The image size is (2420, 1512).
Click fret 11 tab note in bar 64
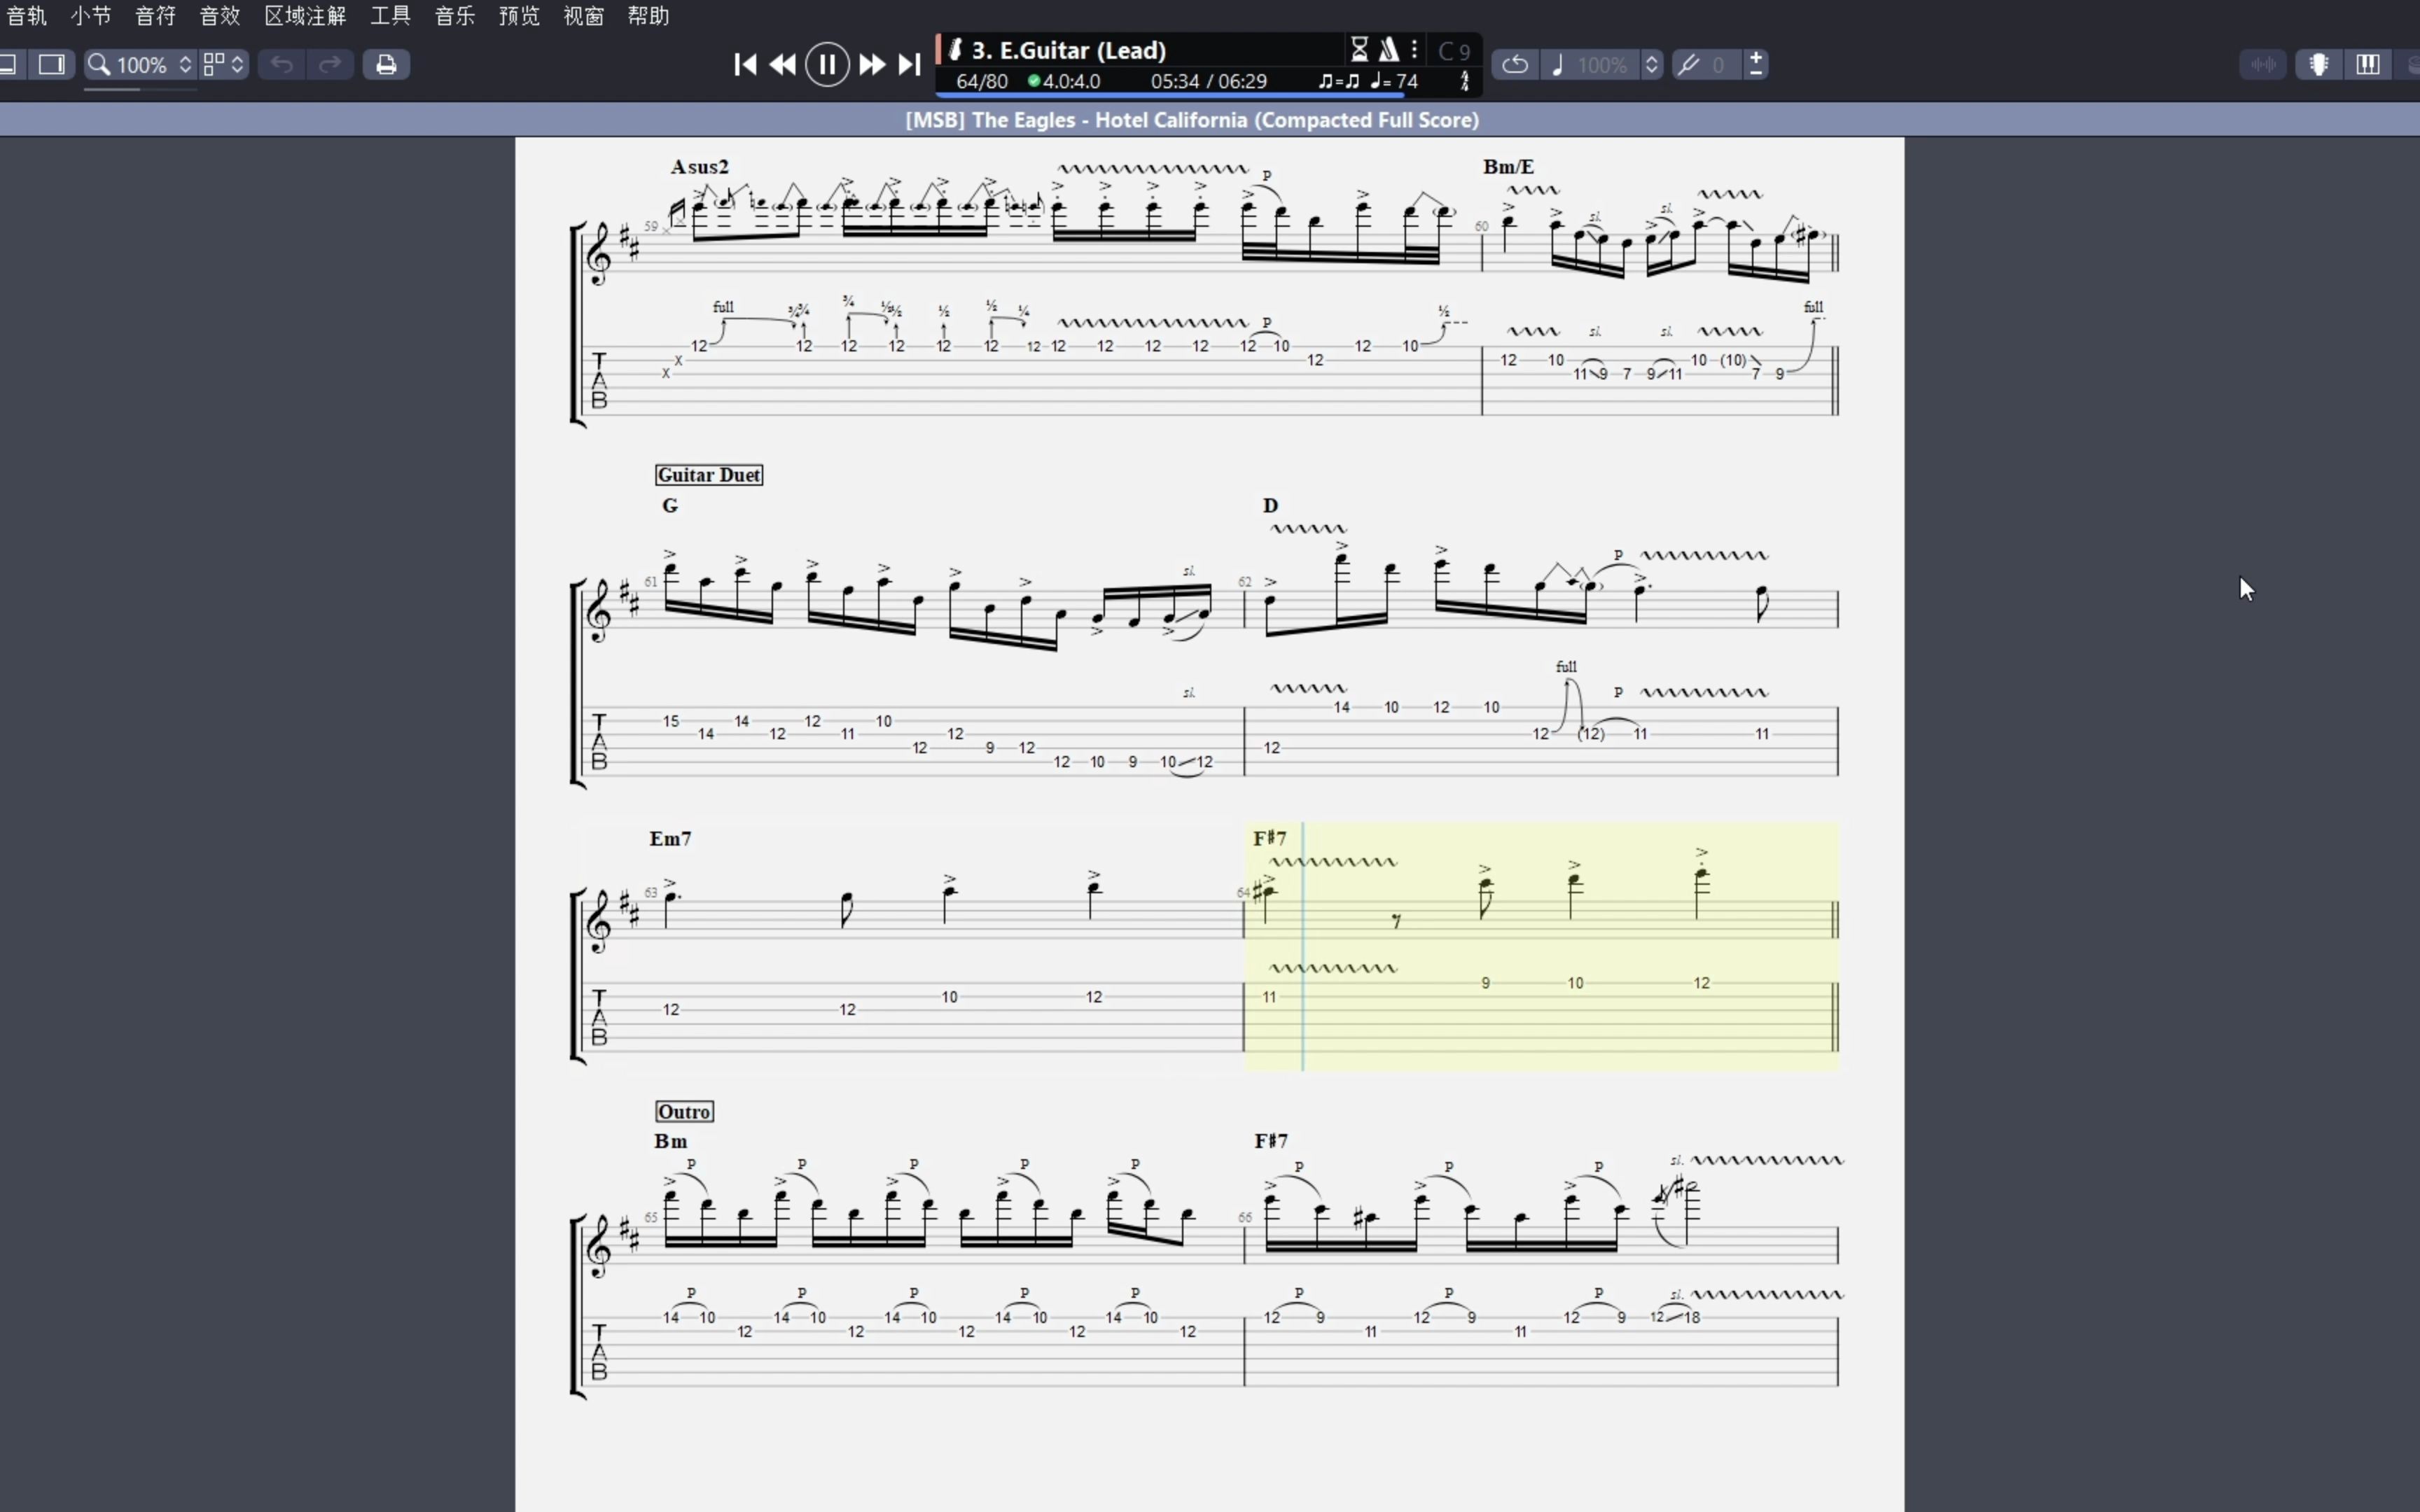tap(1269, 997)
